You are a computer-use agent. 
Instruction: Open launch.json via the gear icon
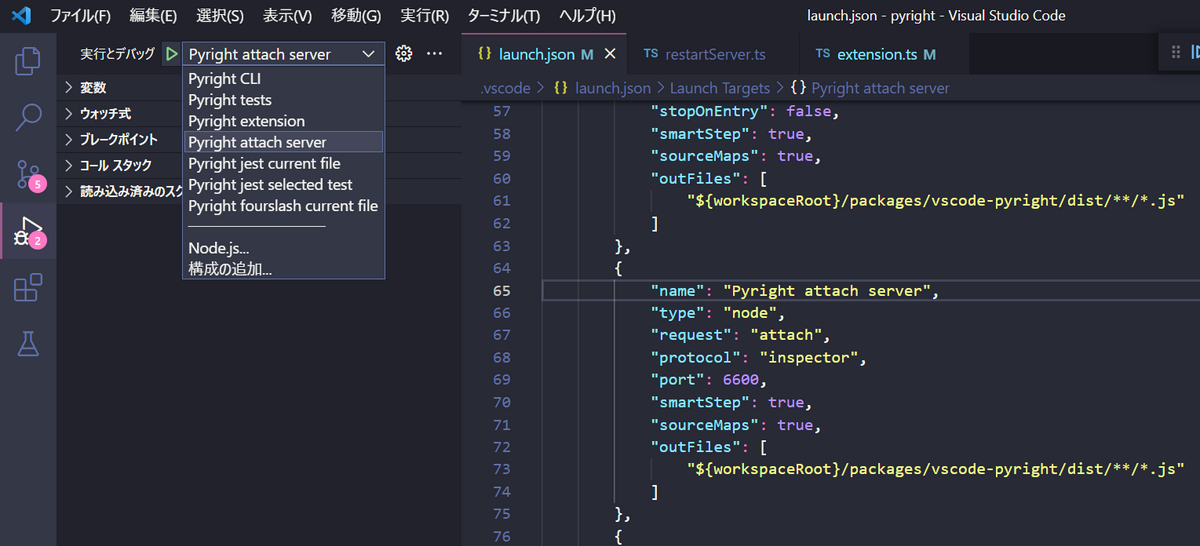coord(404,54)
